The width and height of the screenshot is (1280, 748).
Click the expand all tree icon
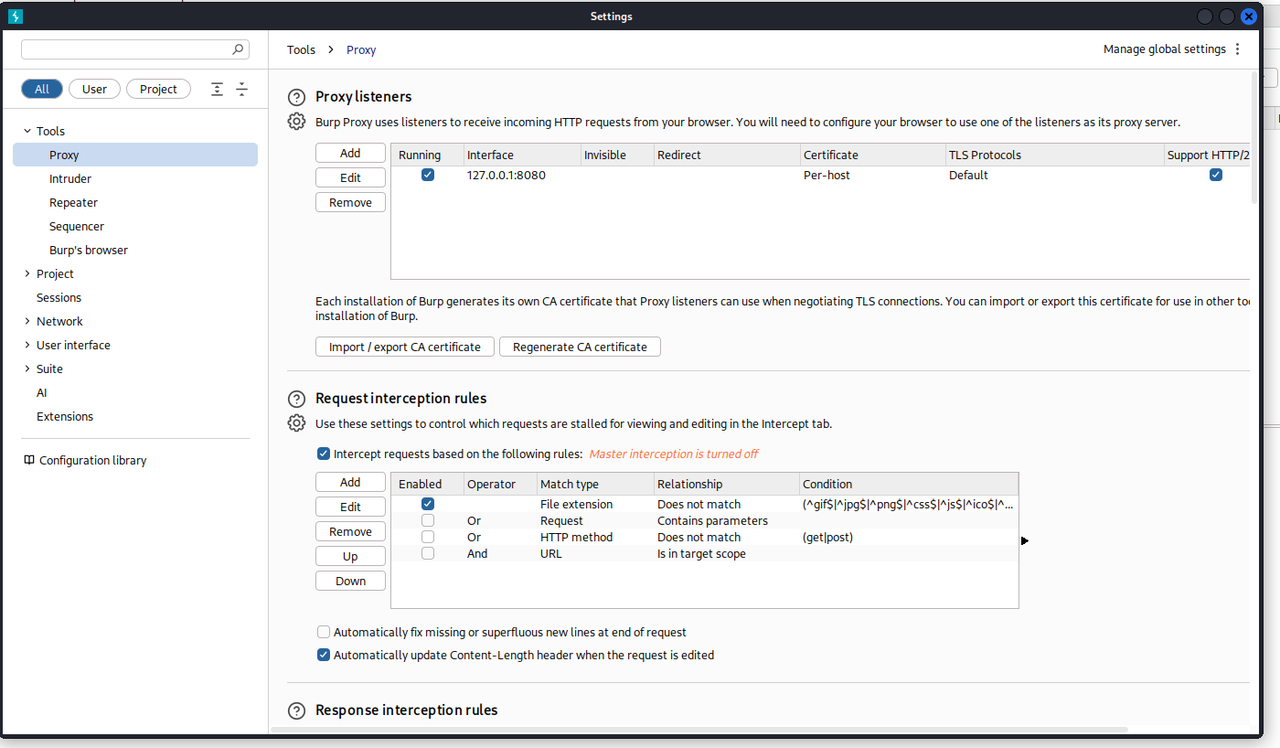pos(217,89)
